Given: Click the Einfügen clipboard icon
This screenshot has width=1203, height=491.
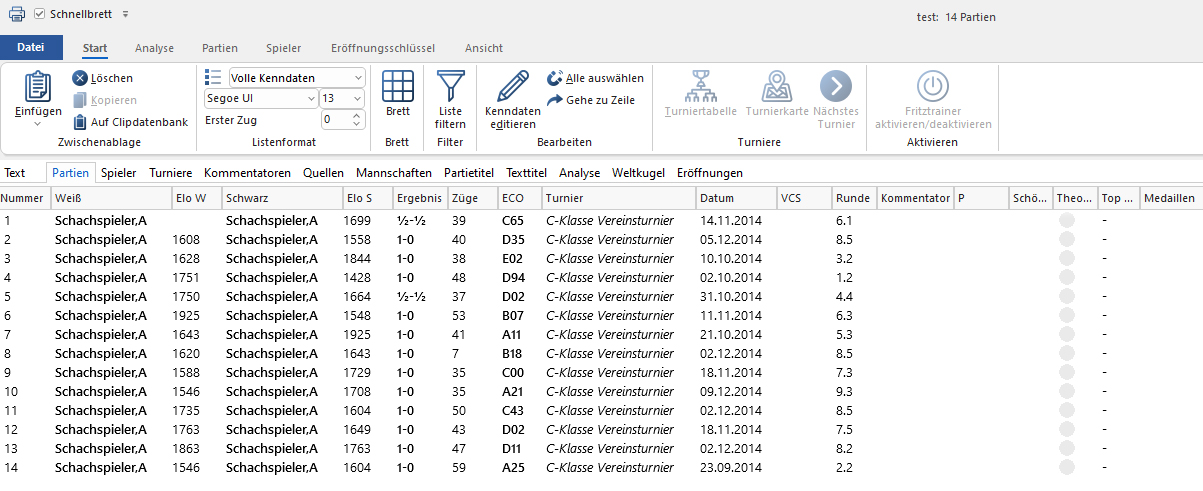Looking at the screenshot, I should [38, 89].
